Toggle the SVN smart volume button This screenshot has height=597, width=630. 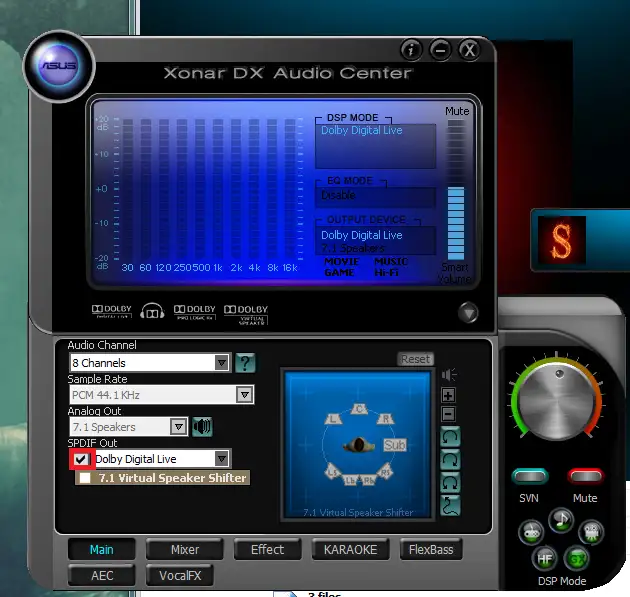(x=530, y=476)
